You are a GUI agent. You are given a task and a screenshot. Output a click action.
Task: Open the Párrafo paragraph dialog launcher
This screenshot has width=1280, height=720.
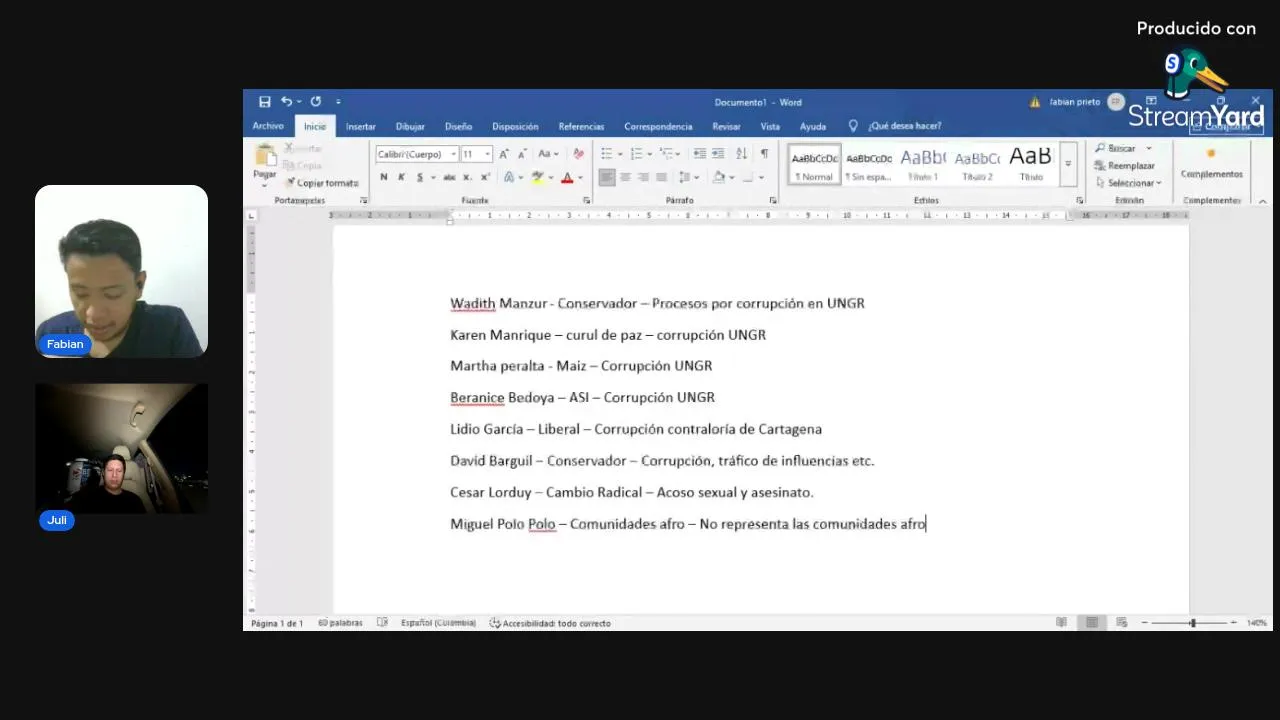pos(773,200)
